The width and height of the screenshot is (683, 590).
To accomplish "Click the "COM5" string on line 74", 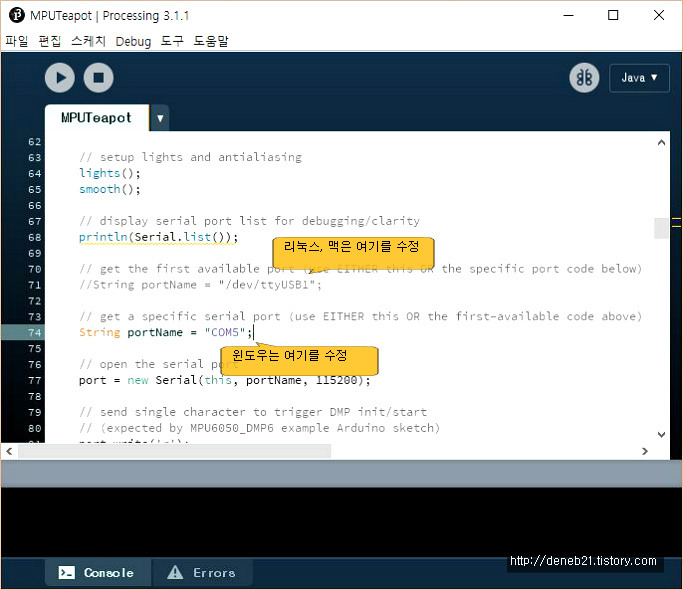I will coord(225,332).
